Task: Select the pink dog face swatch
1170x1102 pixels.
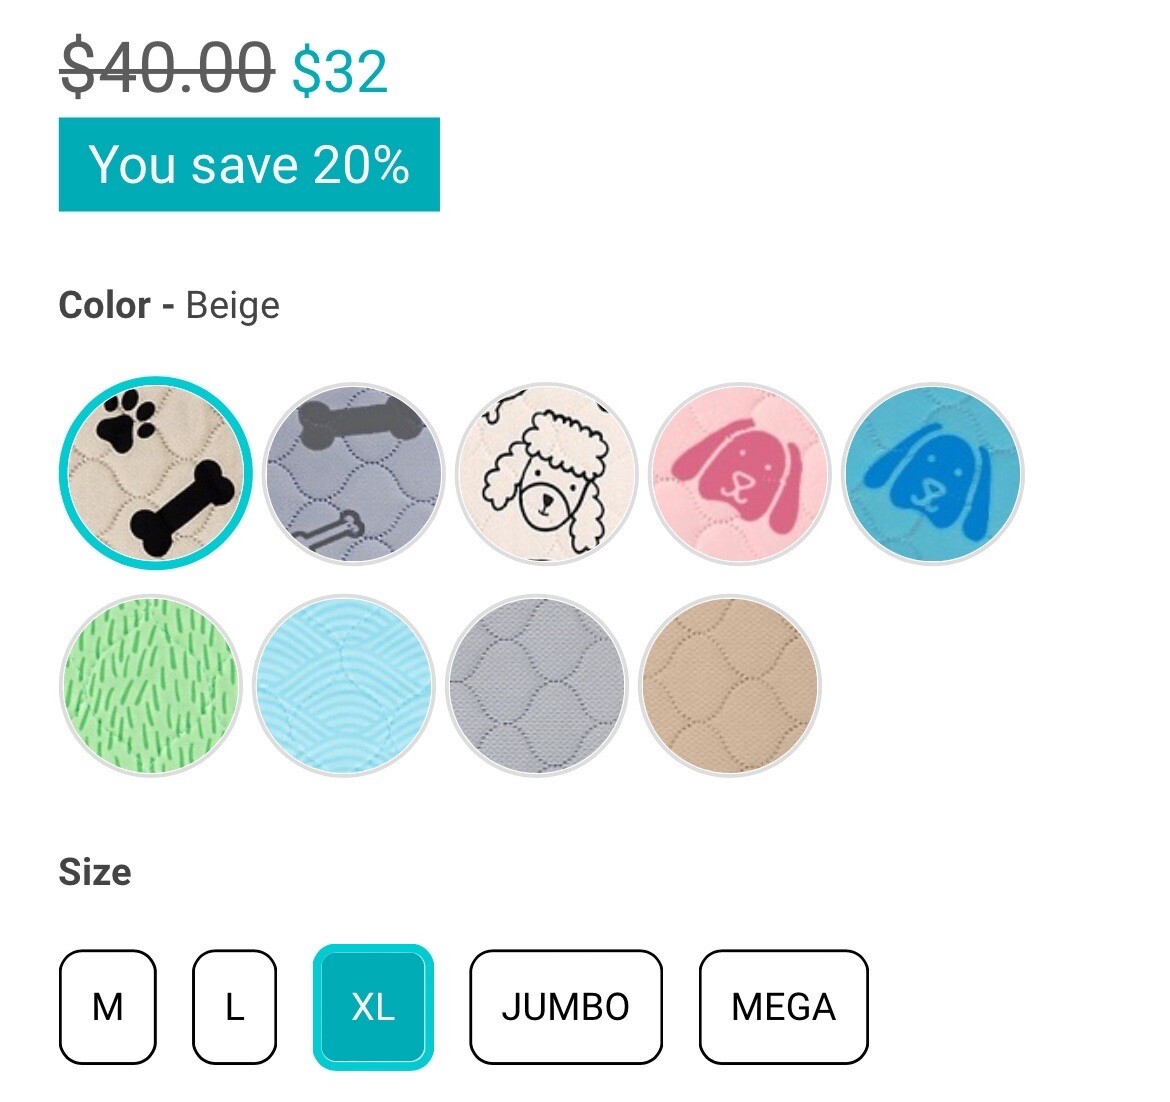Action: coord(739,474)
